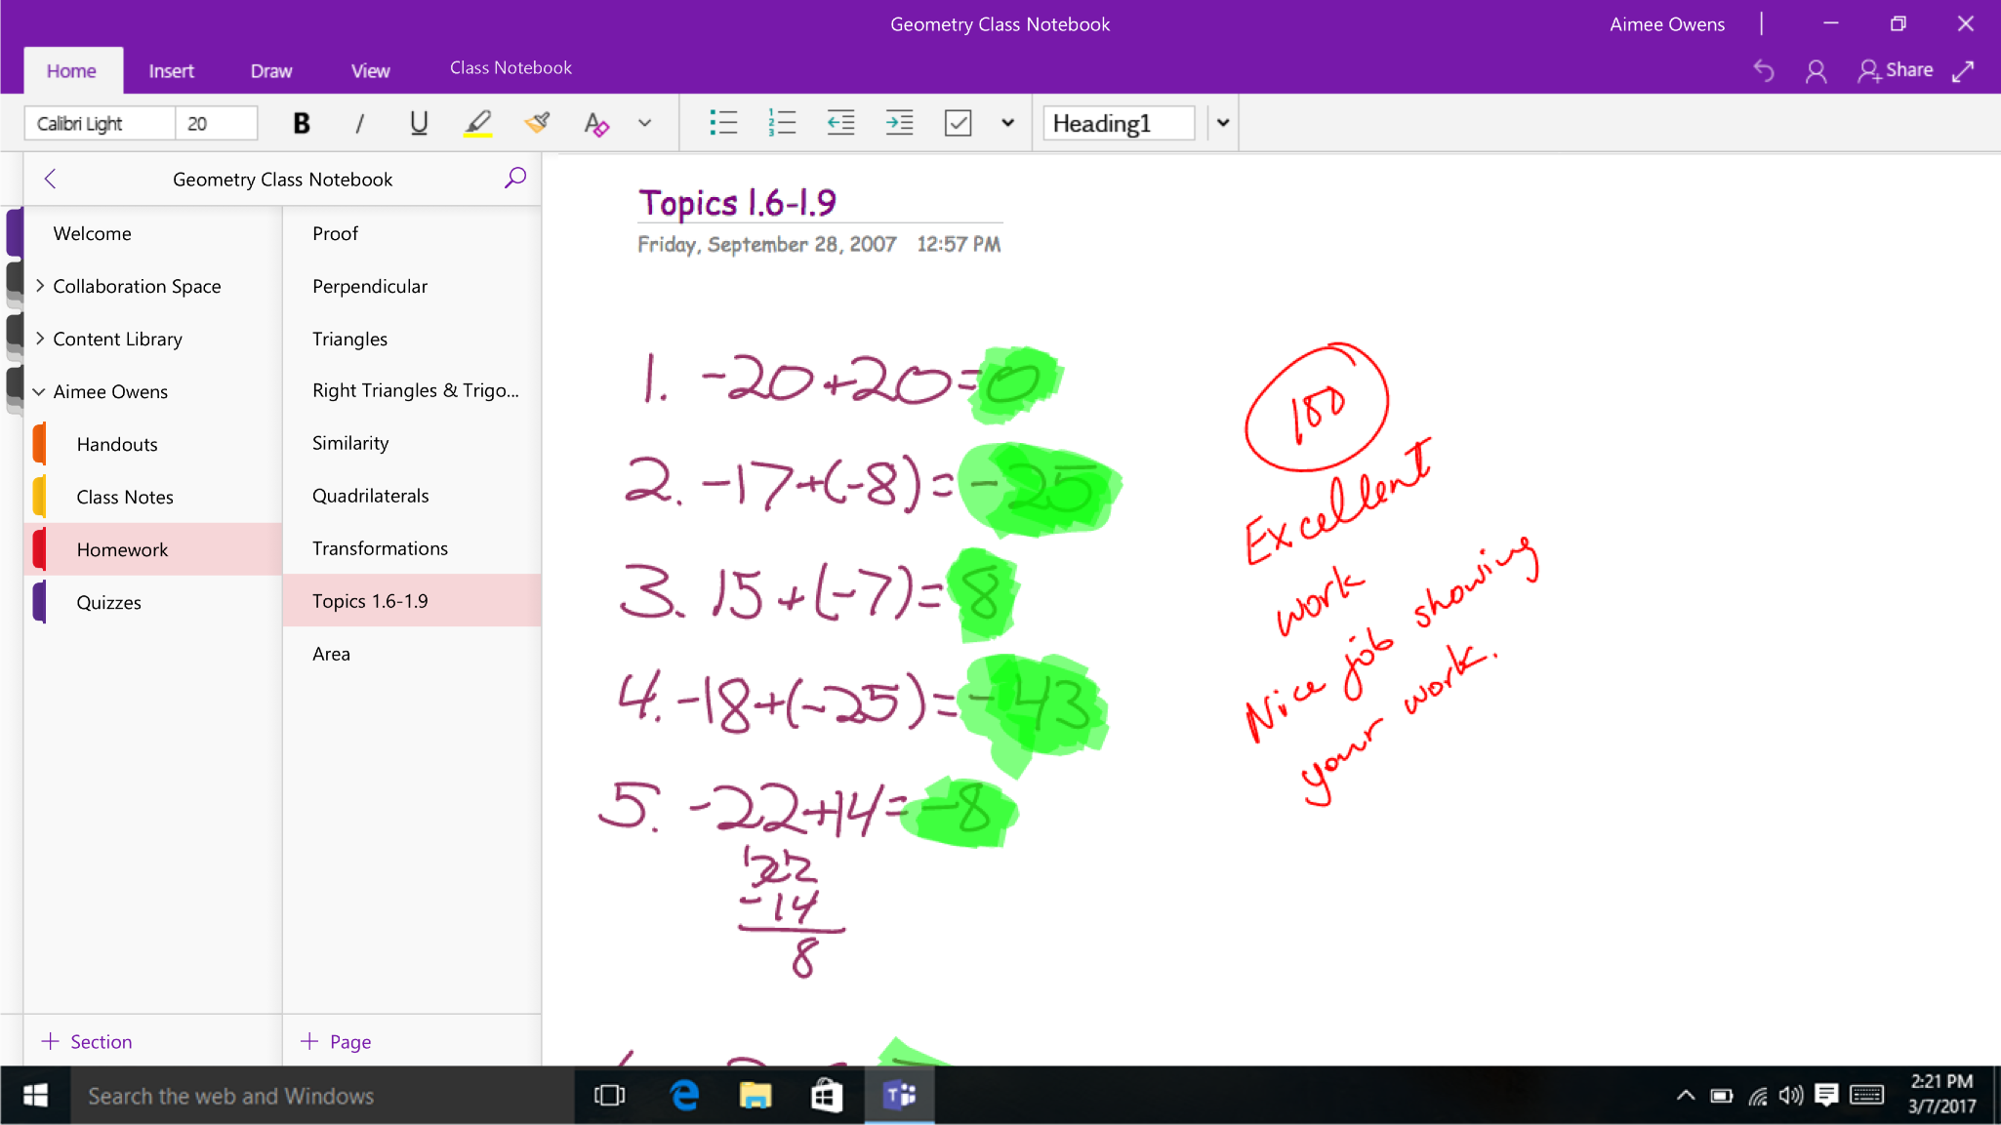Open the Heading1 styles dropdown
The width and height of the screenshot is (2001, 1125).
click(1222, 123)
